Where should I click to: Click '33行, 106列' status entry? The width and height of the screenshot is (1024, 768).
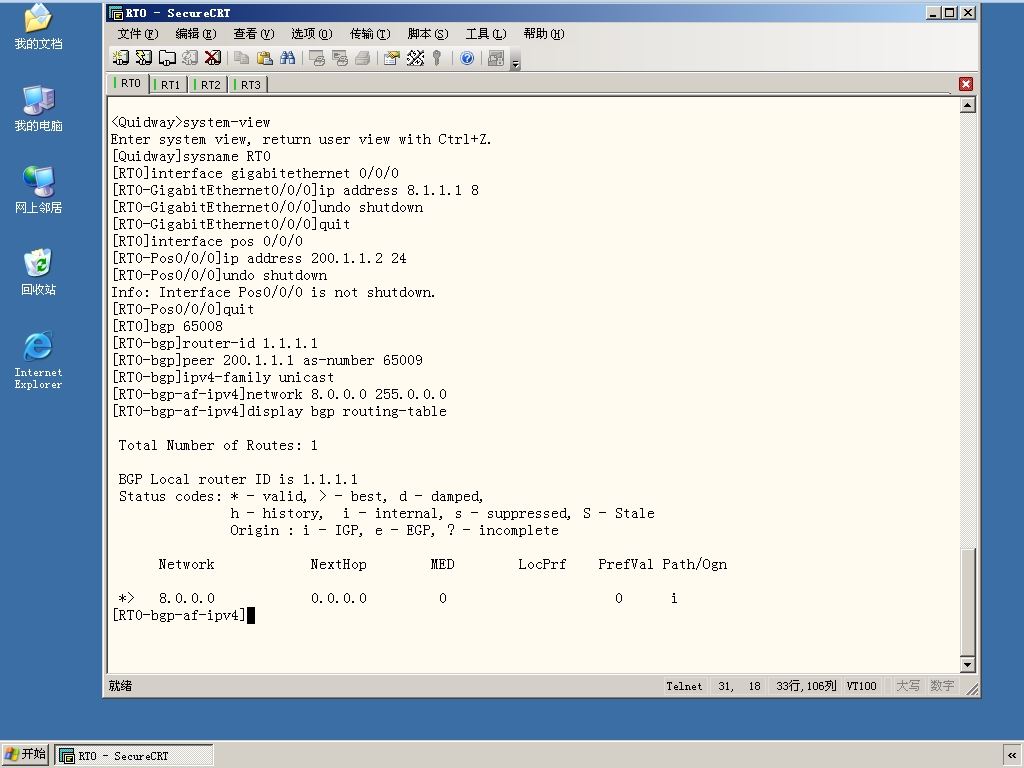(x=806, y=686)
